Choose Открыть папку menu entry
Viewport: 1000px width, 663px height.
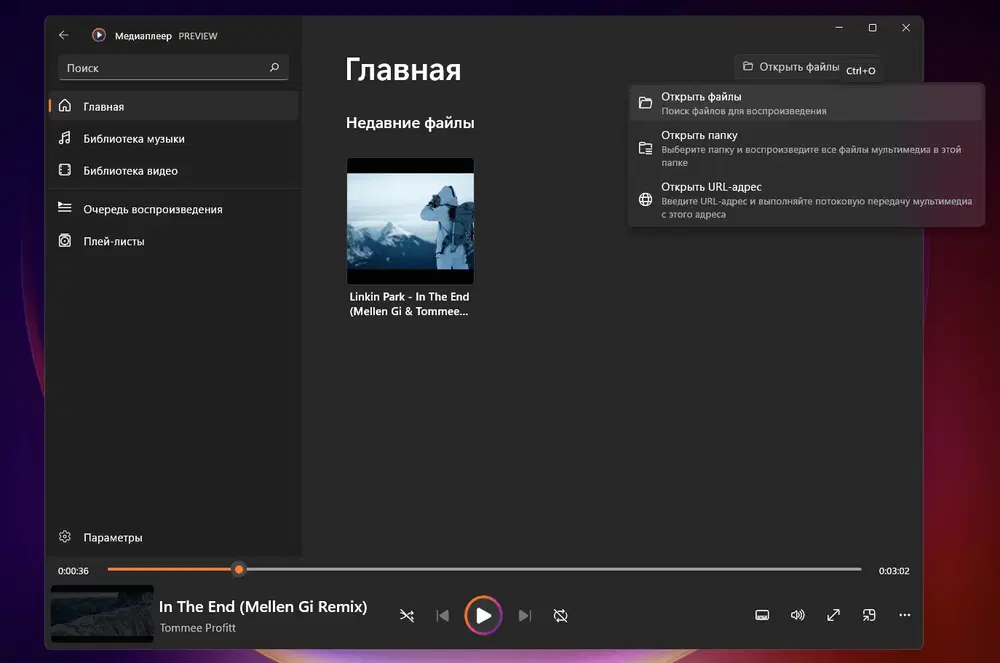[x=806, y=148]
